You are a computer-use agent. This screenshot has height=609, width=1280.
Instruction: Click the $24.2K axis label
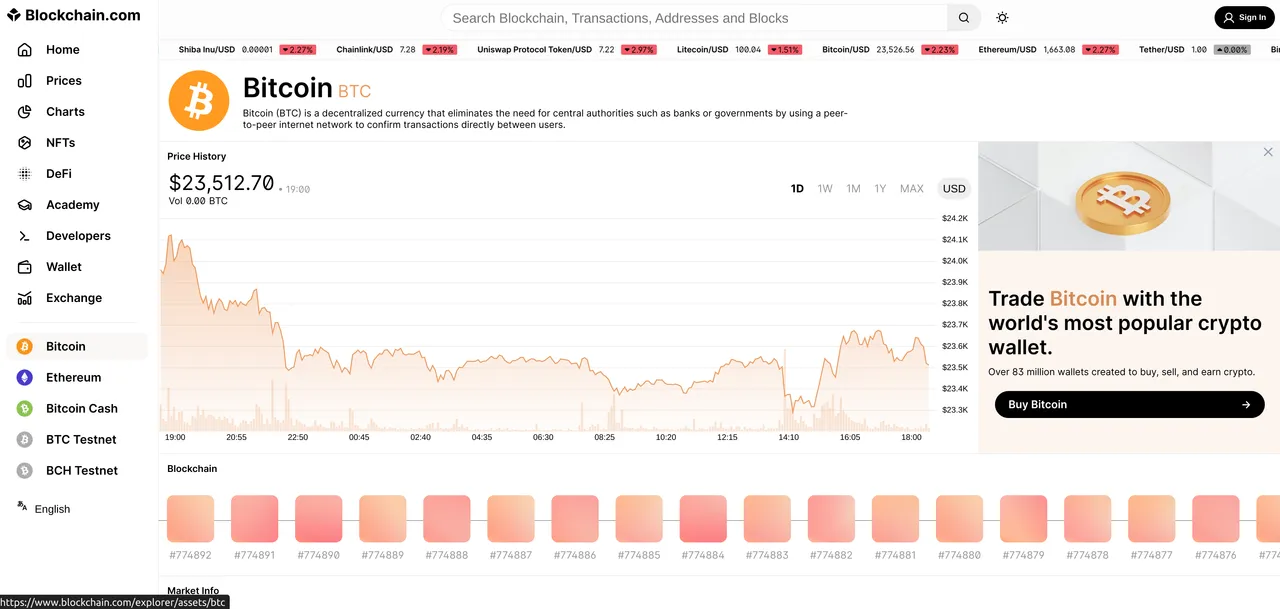[955, 218]
